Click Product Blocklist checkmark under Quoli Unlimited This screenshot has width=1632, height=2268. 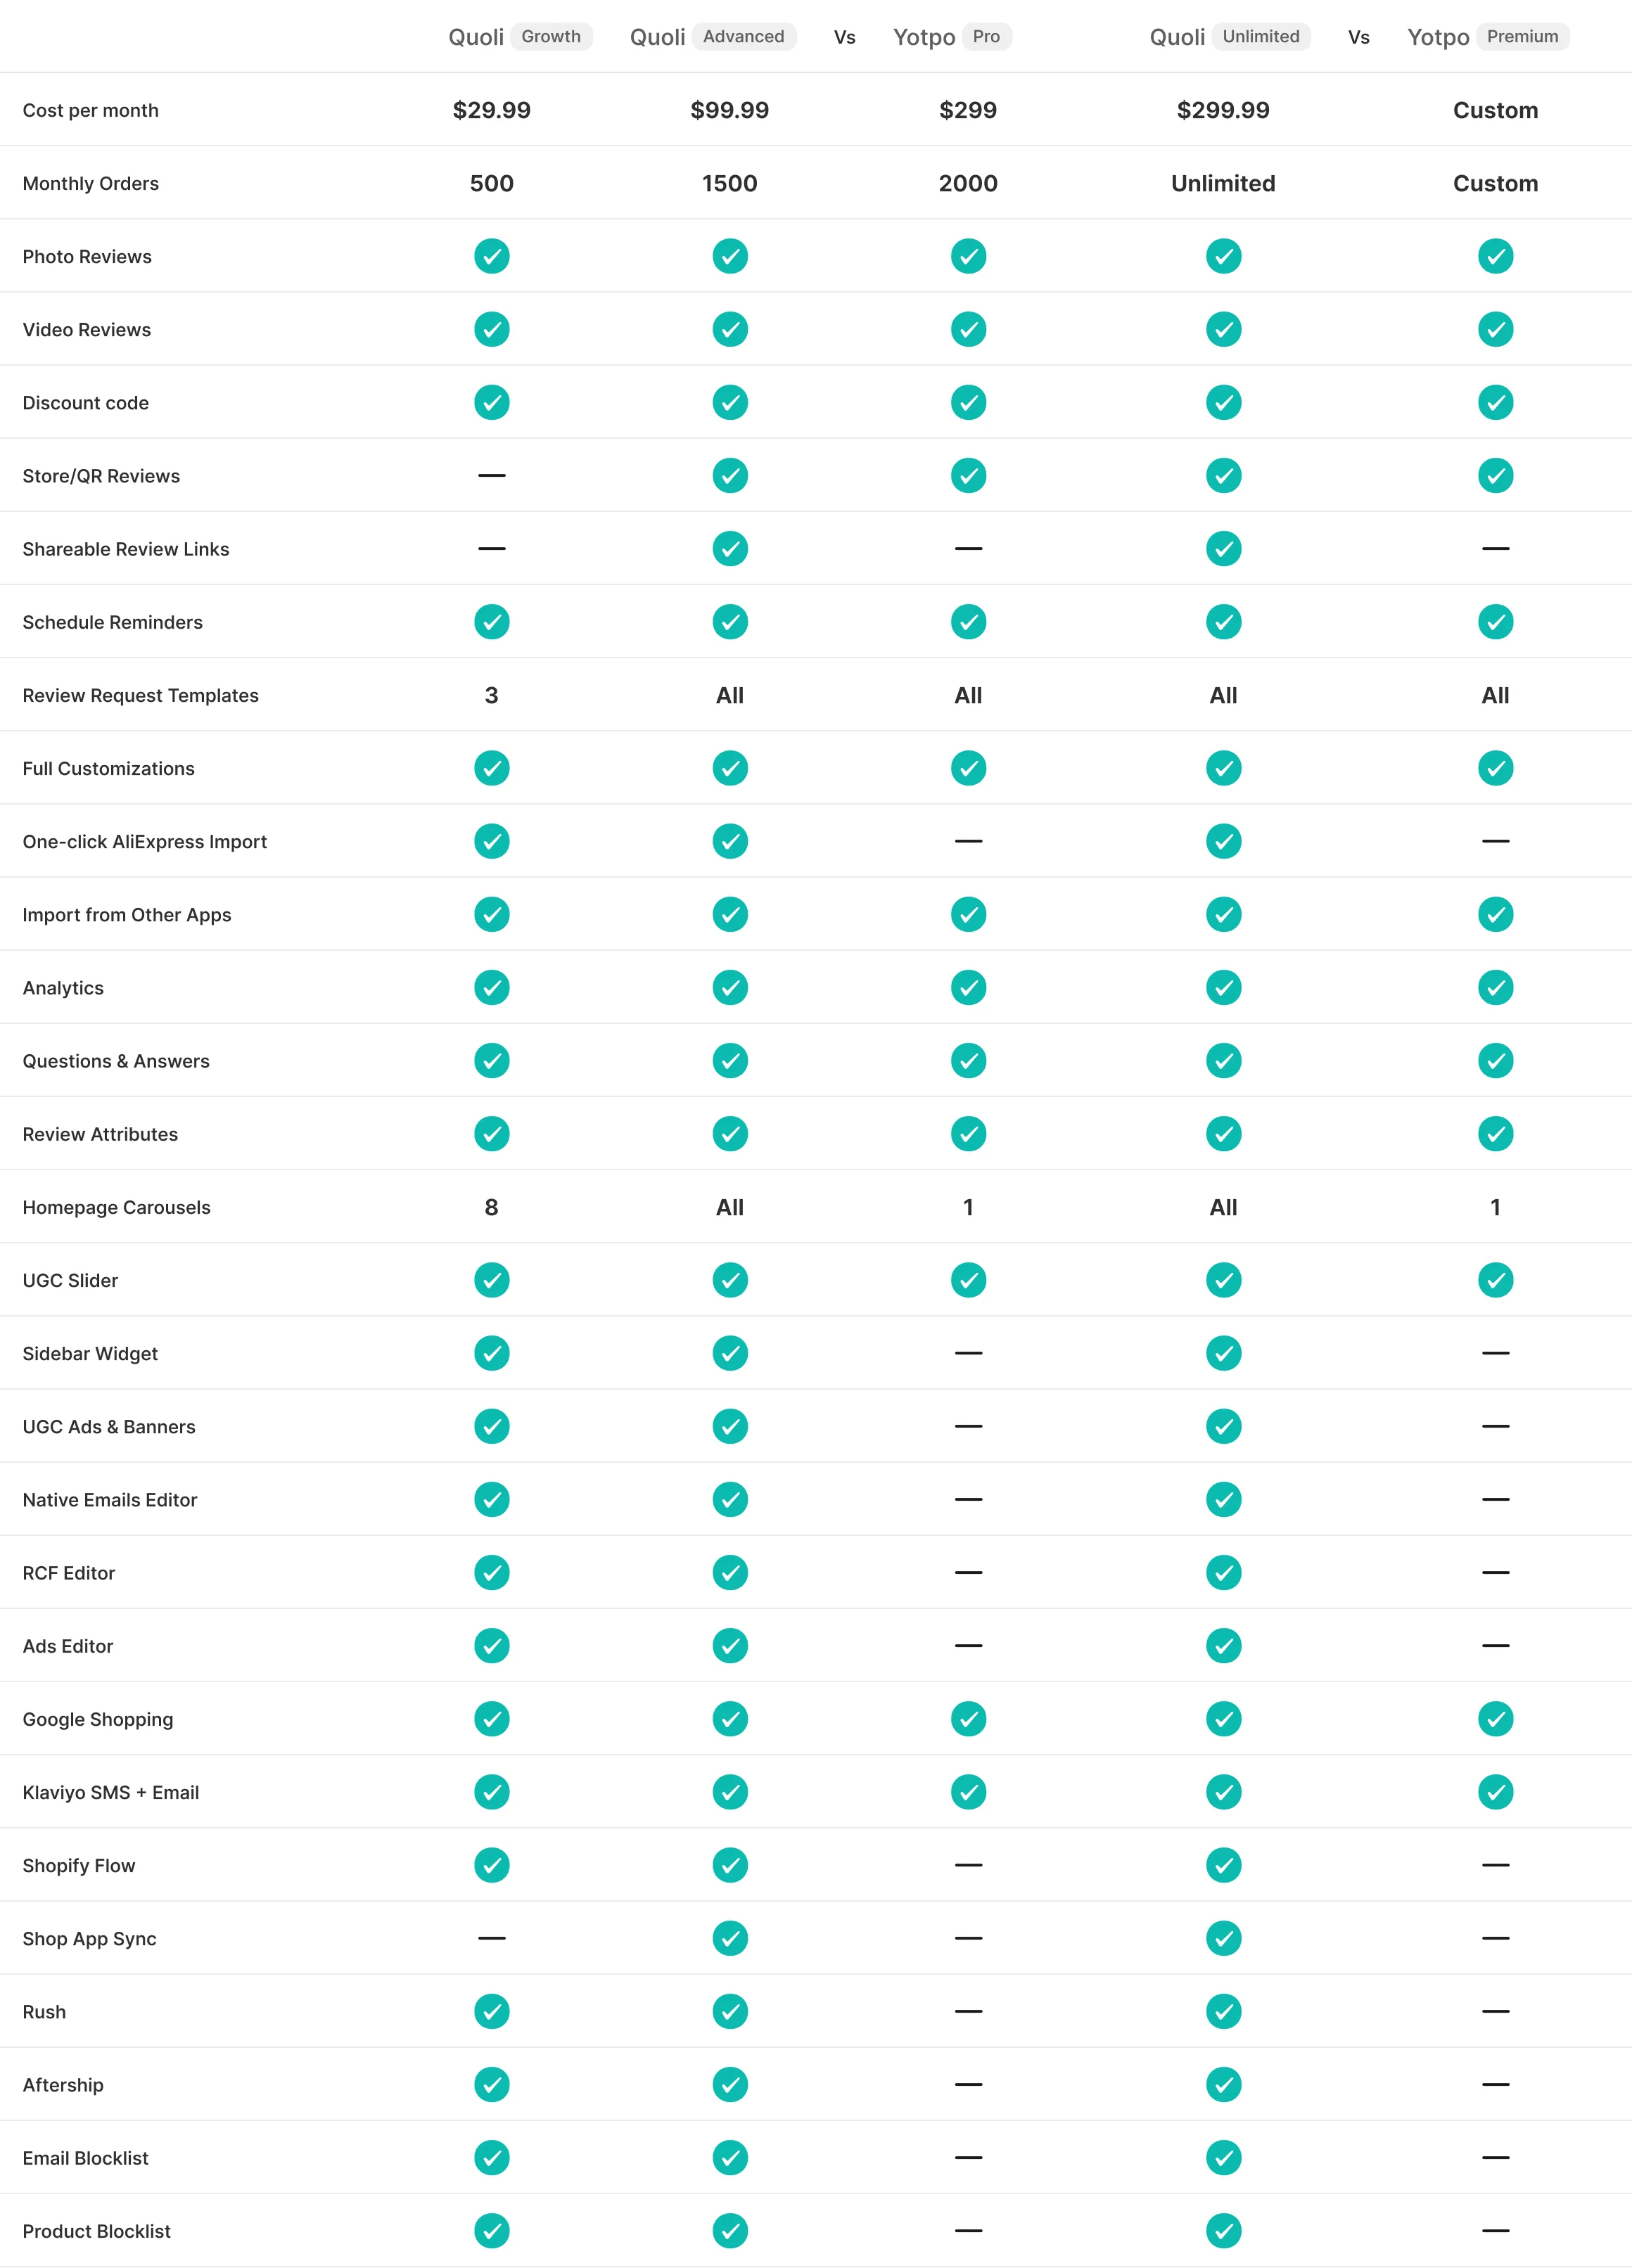coord(1223,2231)
